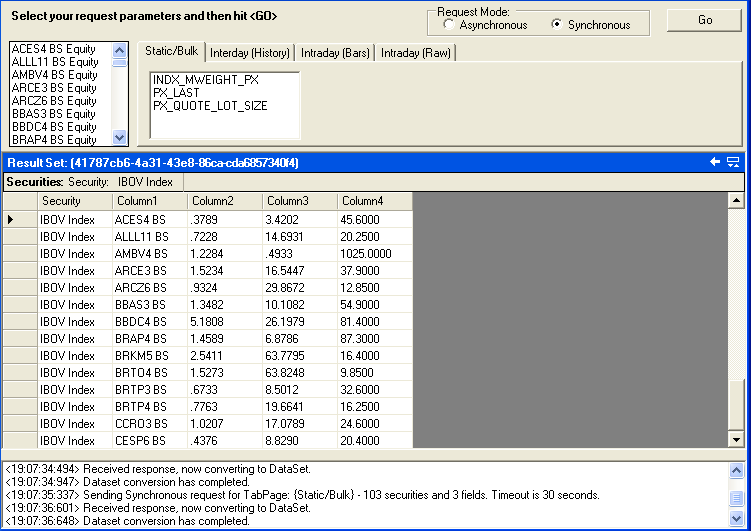Click cell .6733 in BRTP3 row
The image size is (751, 531).
point(225,390)
